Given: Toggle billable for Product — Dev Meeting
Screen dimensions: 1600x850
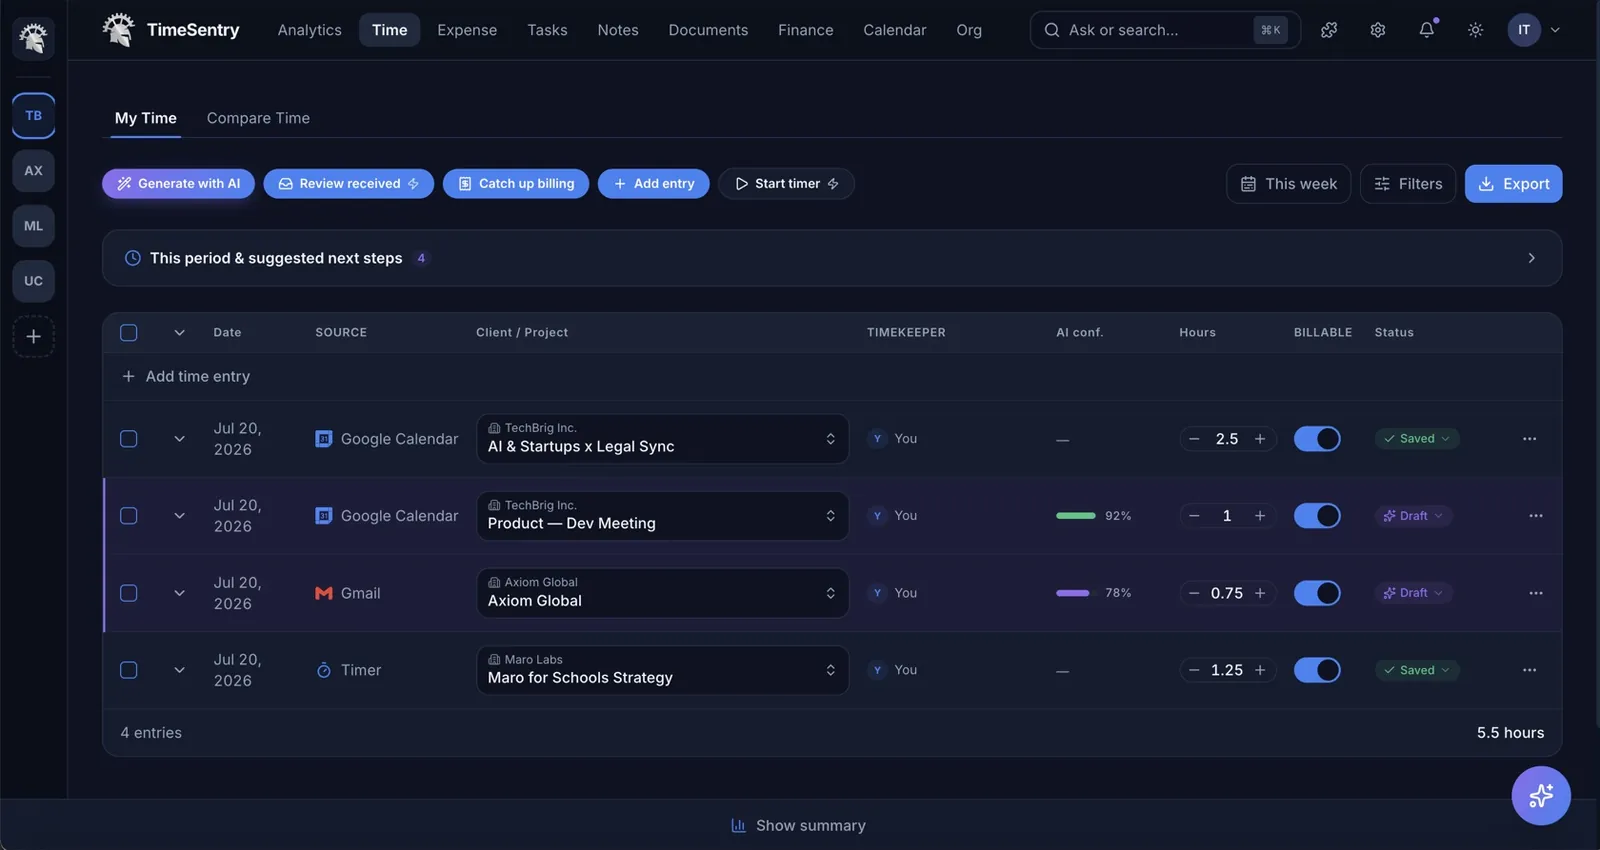Looking at the screenshot, I should (x=1317, y=516).
